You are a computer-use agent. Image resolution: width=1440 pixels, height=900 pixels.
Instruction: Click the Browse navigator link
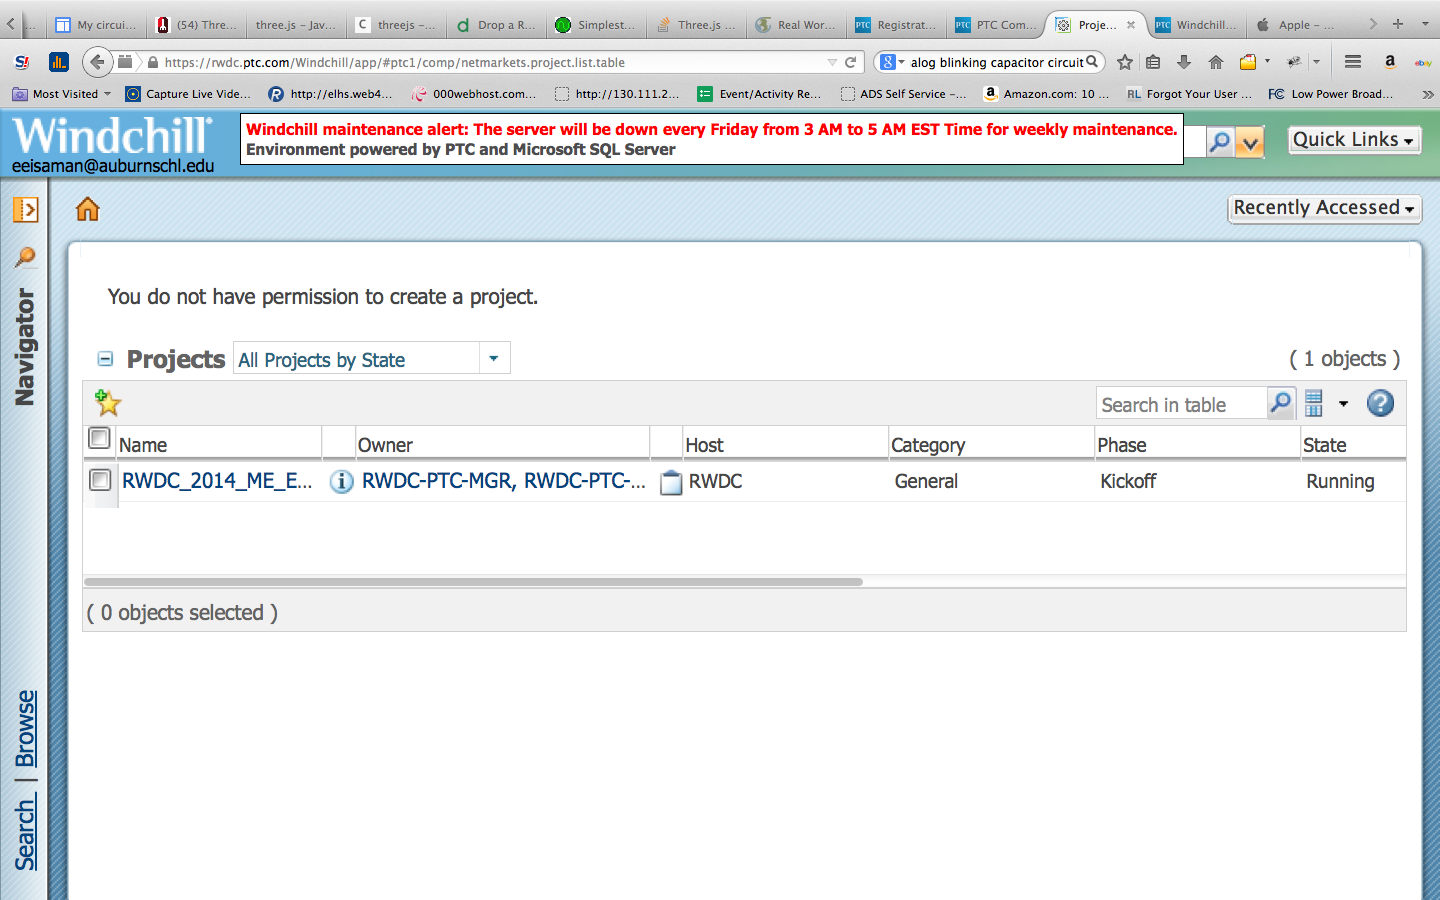click(26, 728)
